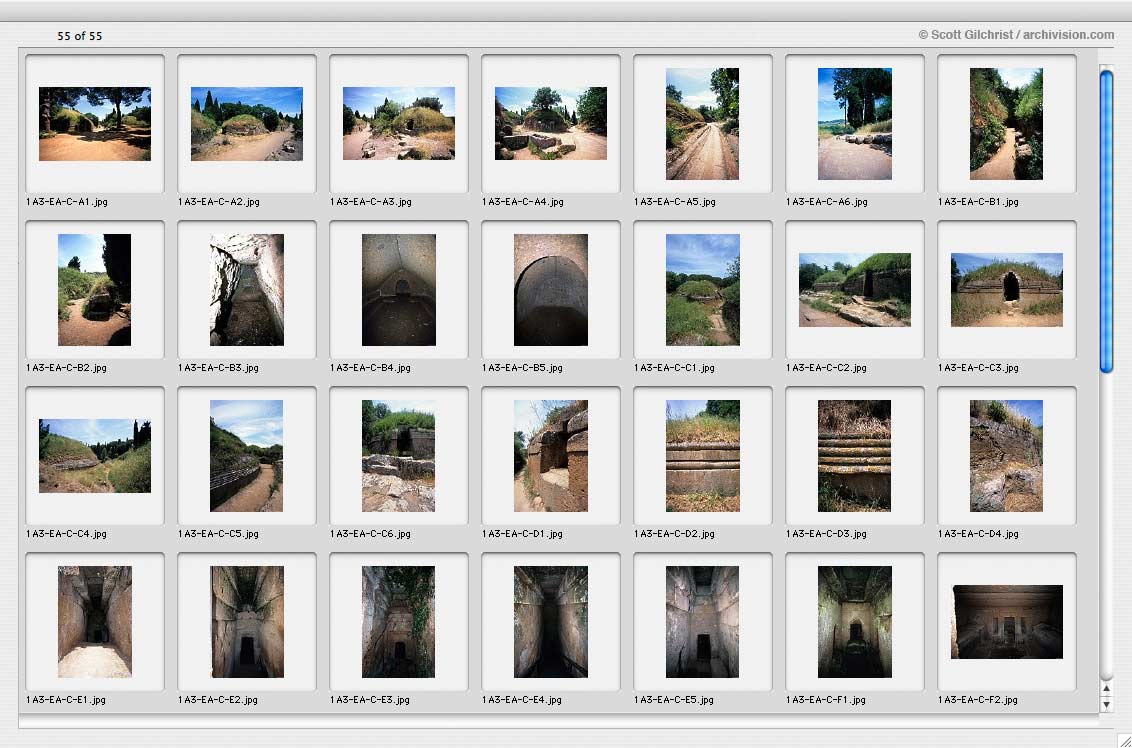Click the caption text 1A3-EA-C-A5.jpg
This screenshot has width=1132, height=748.
pyautogui.click(x=674, y=202)
